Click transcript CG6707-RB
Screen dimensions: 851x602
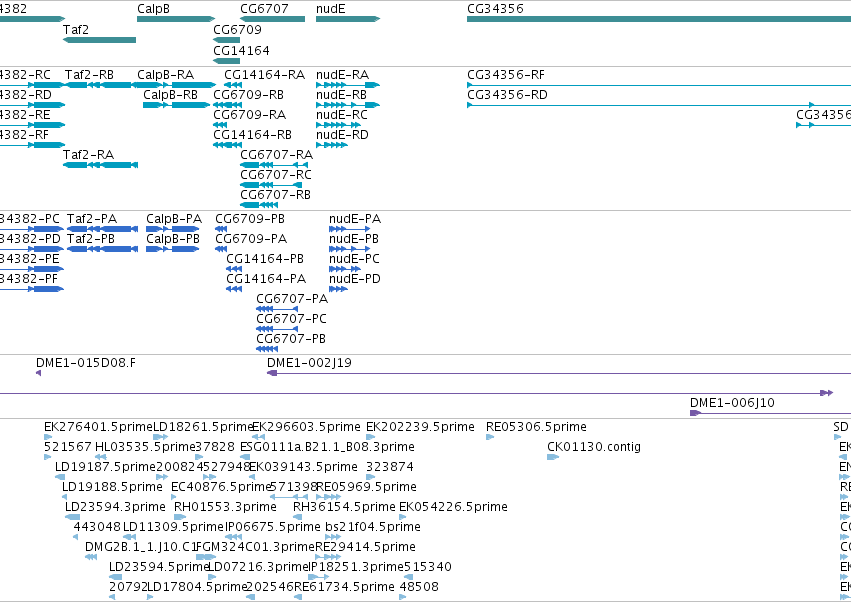[x=259, y=205]
